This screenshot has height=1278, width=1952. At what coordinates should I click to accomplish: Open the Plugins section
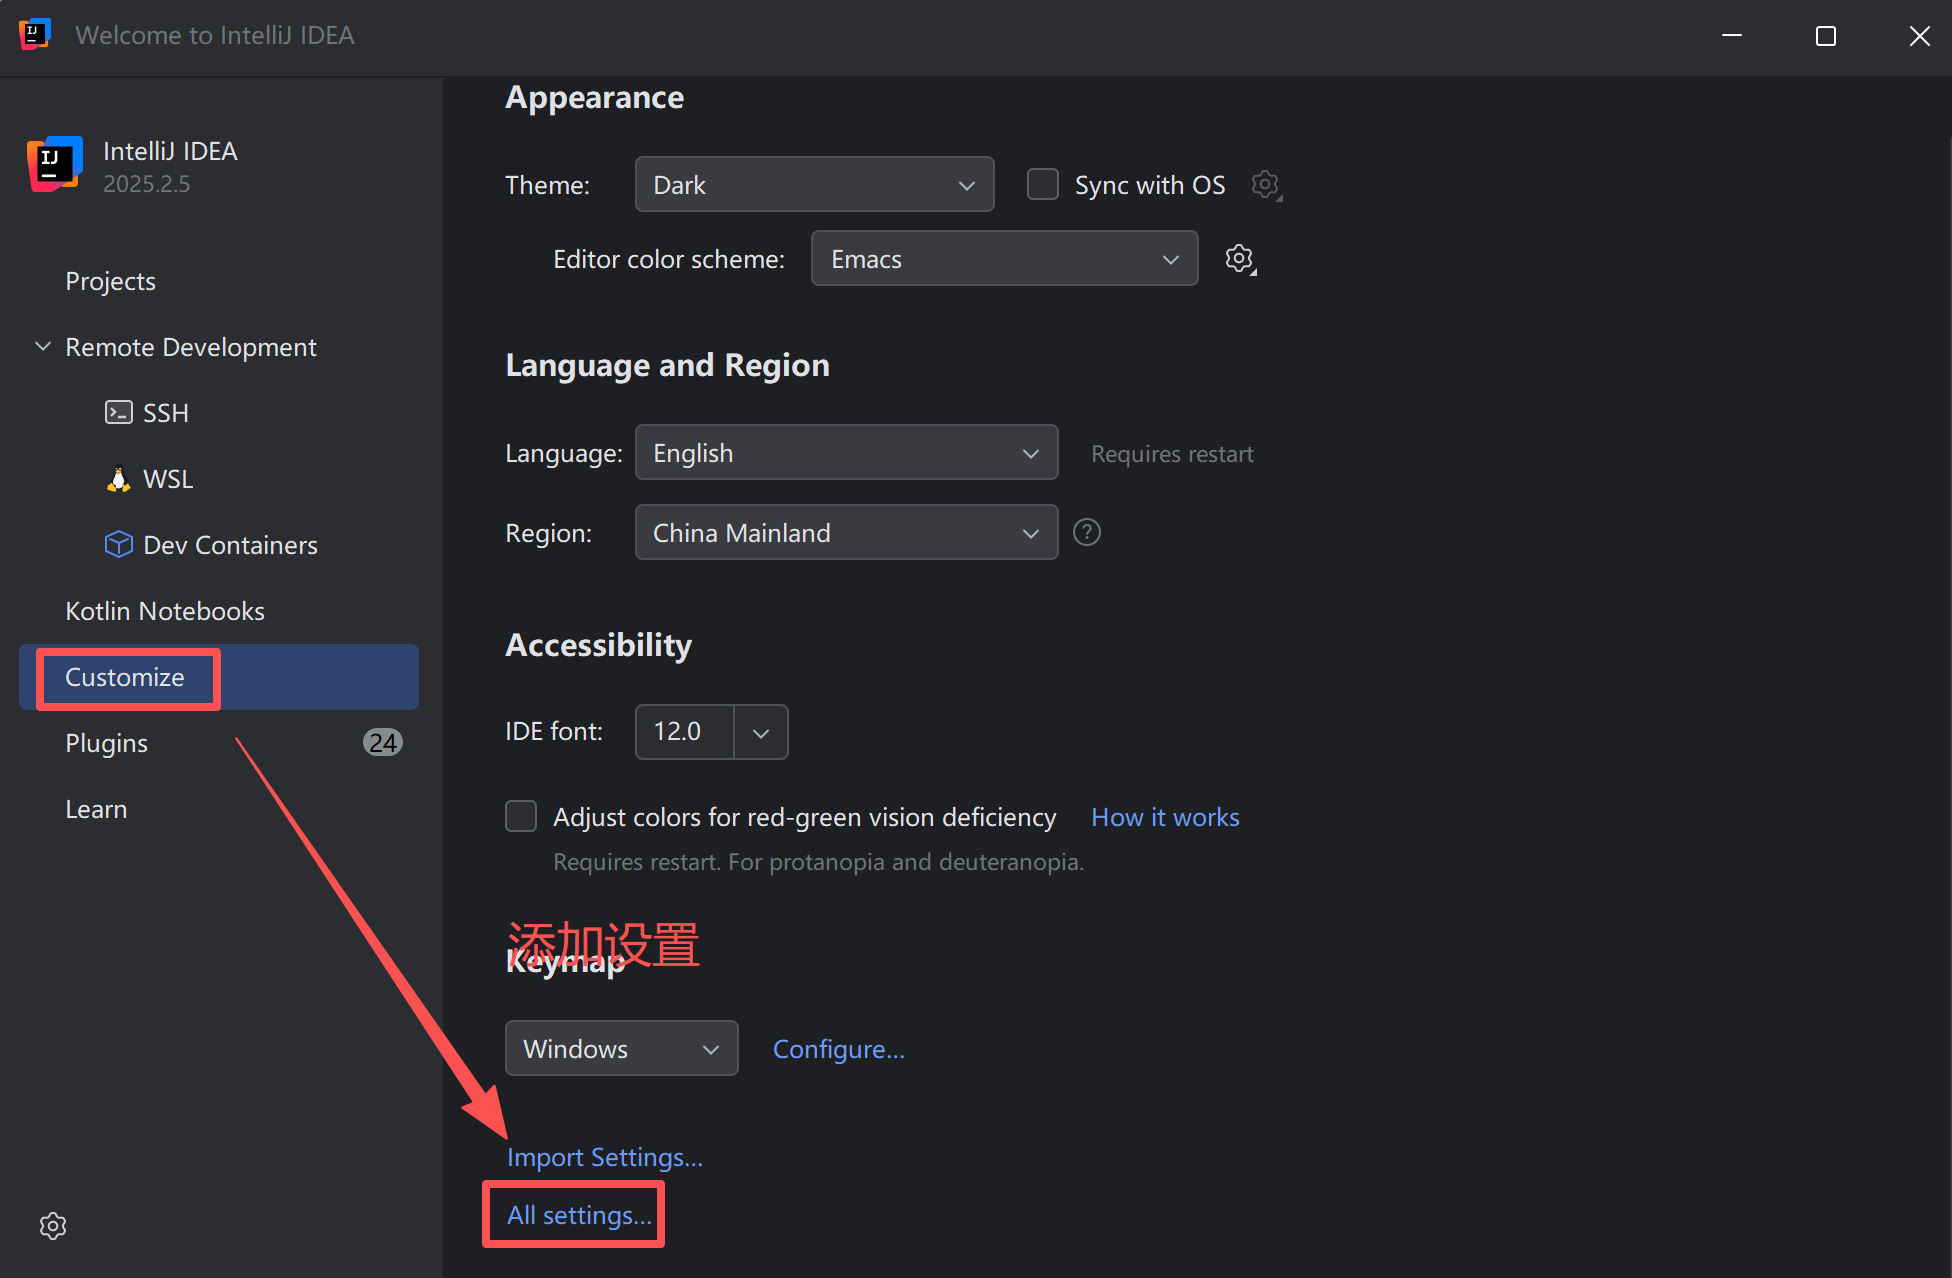click(x=219, y=743)
